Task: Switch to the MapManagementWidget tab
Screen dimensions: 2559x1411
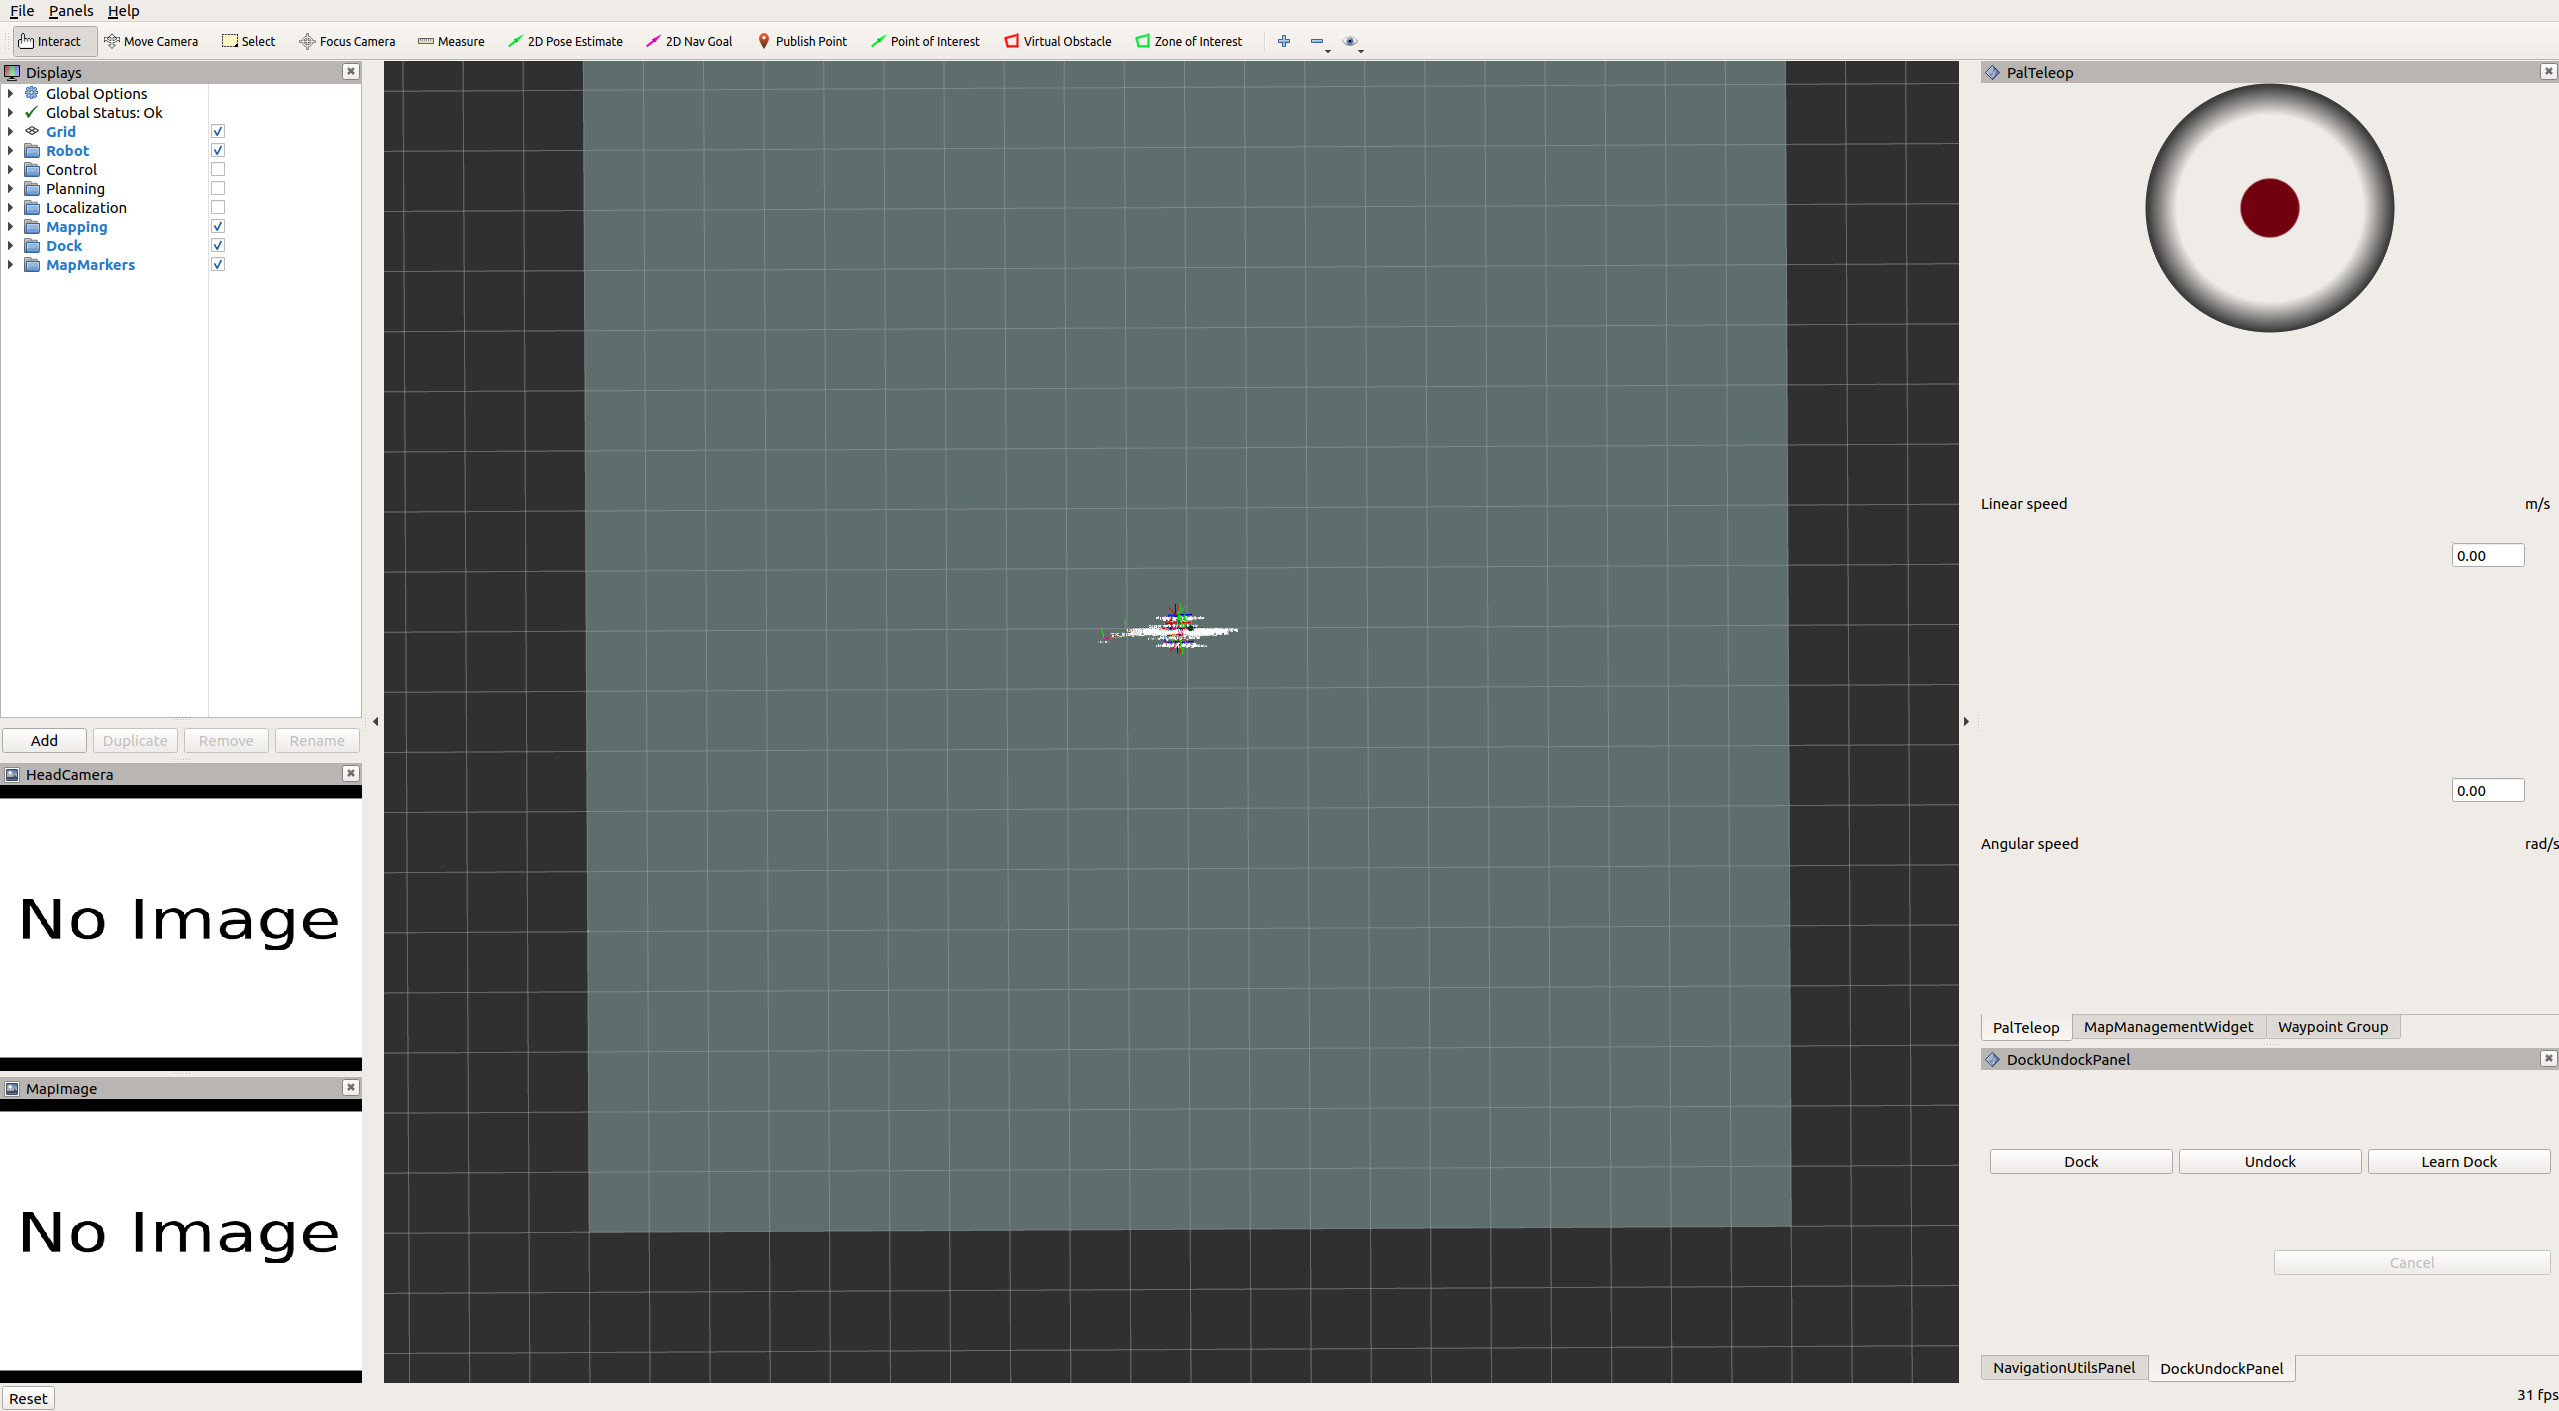Action: pyautogui.click(x=2168, y=1026)
